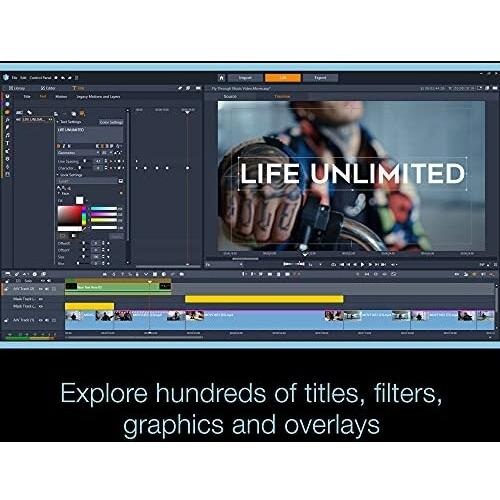Viewport: 500px width, 500px height.
Task: Click the eyedropper beside the color picker
Action: 84,228
